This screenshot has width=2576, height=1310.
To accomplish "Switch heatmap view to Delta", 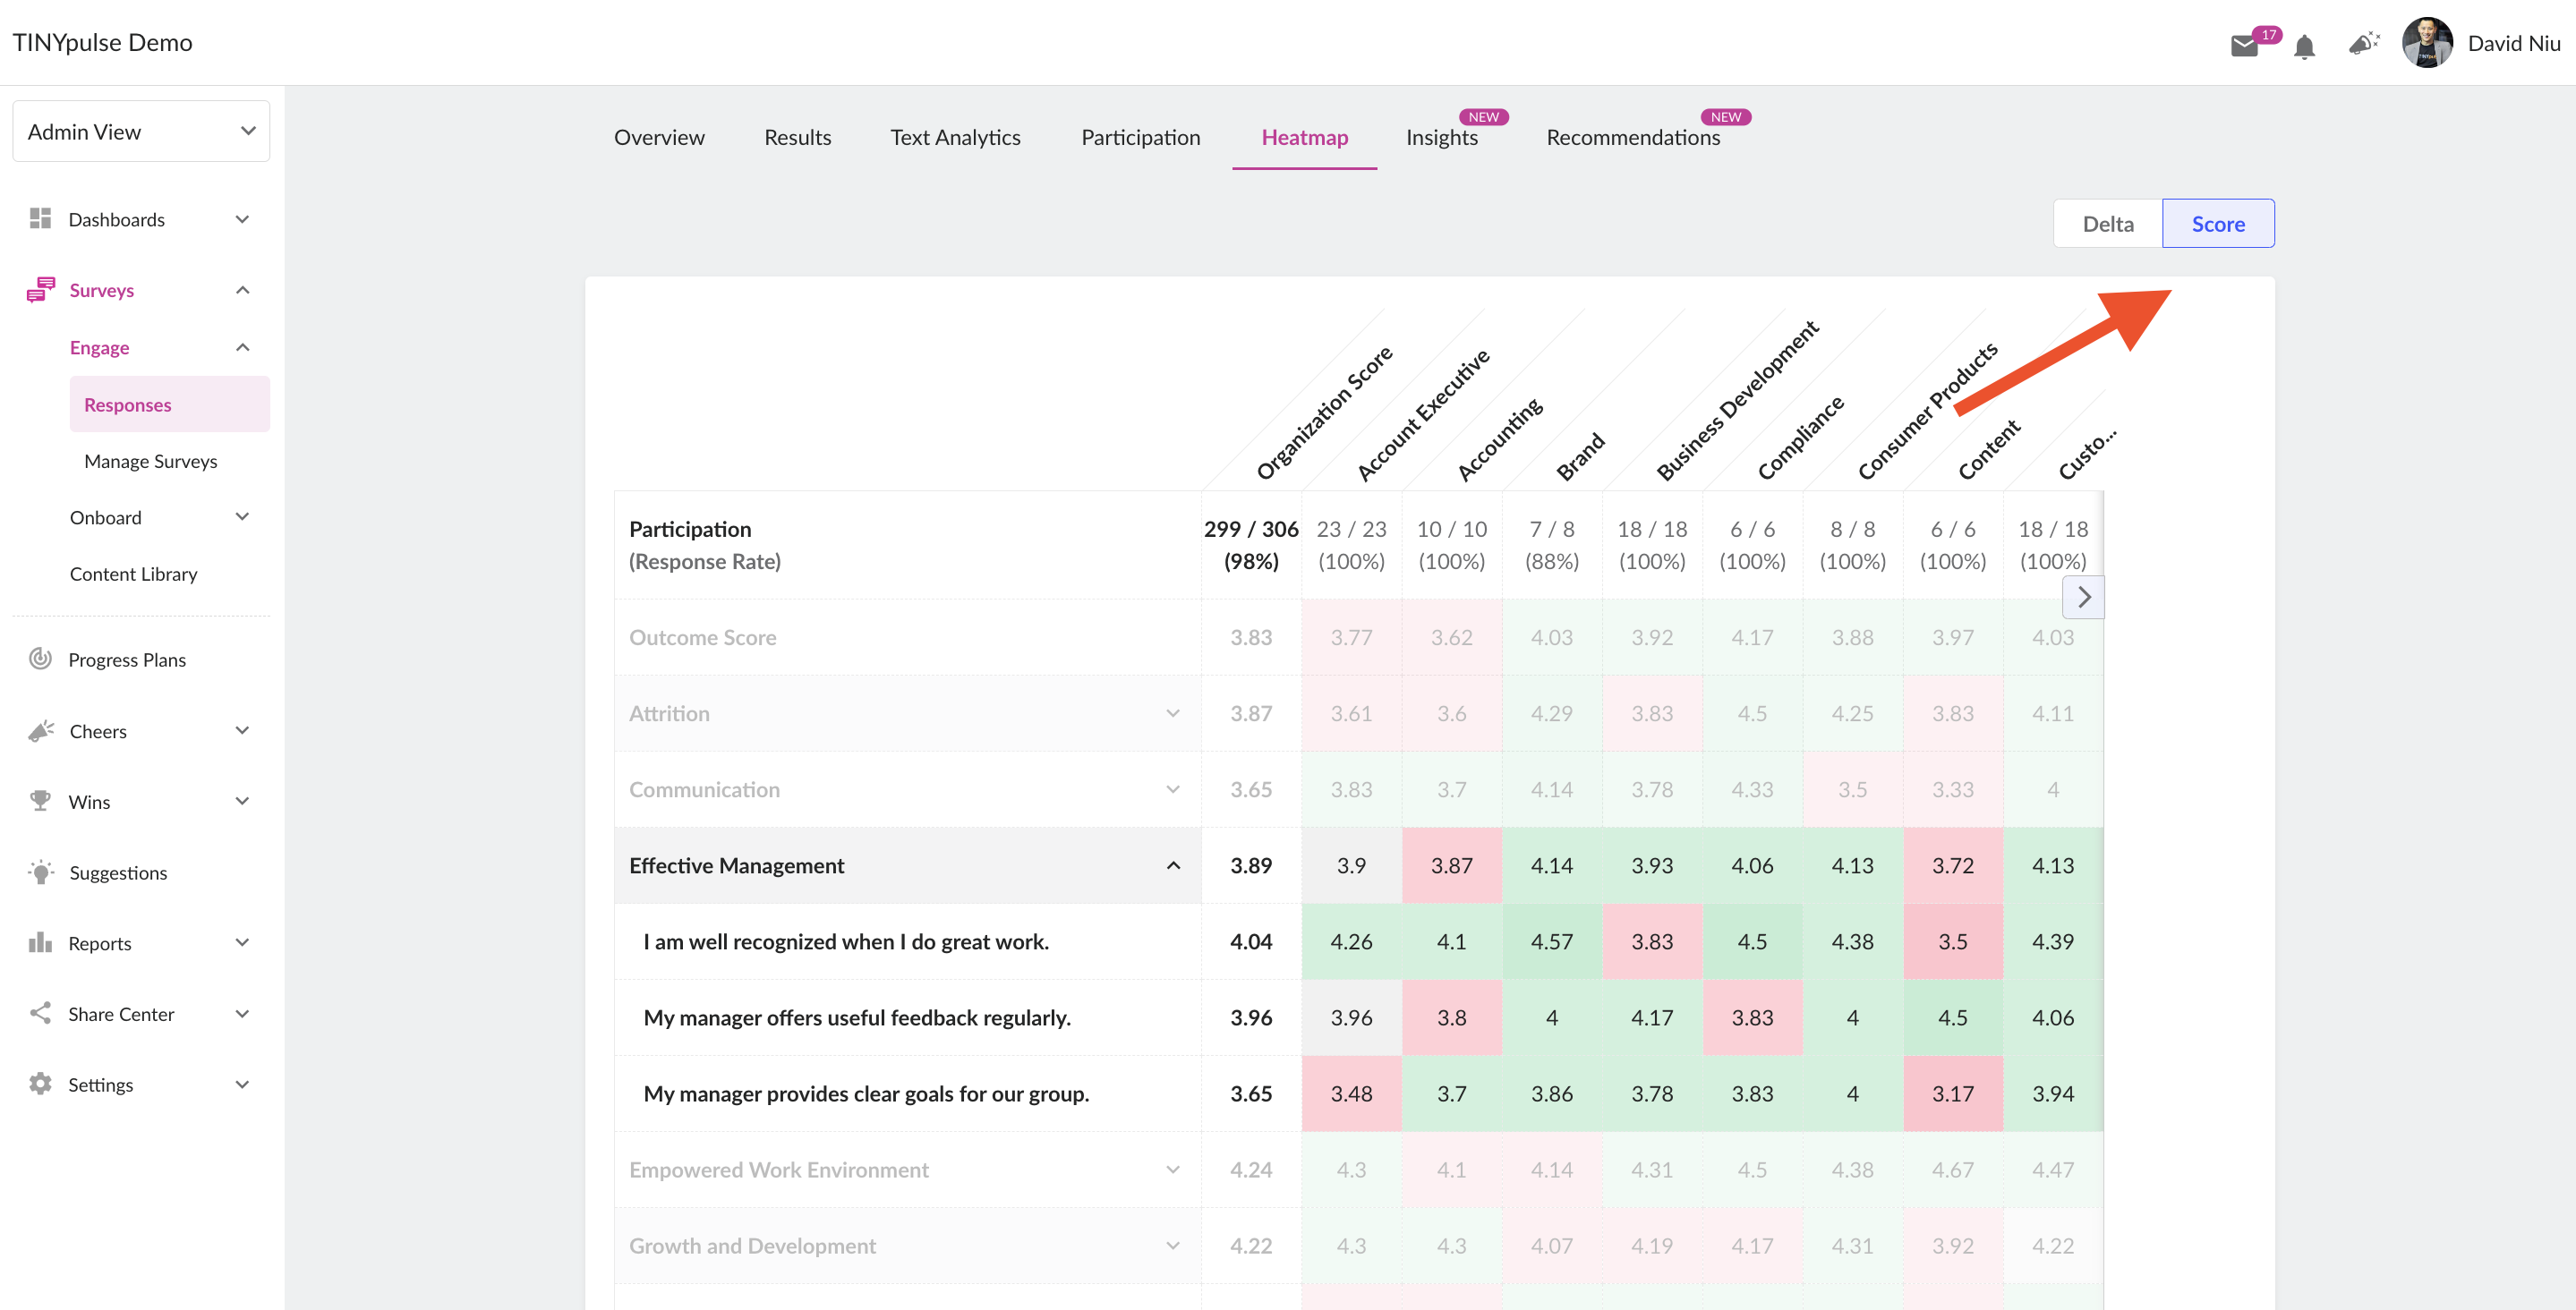I will point(2108,224).
